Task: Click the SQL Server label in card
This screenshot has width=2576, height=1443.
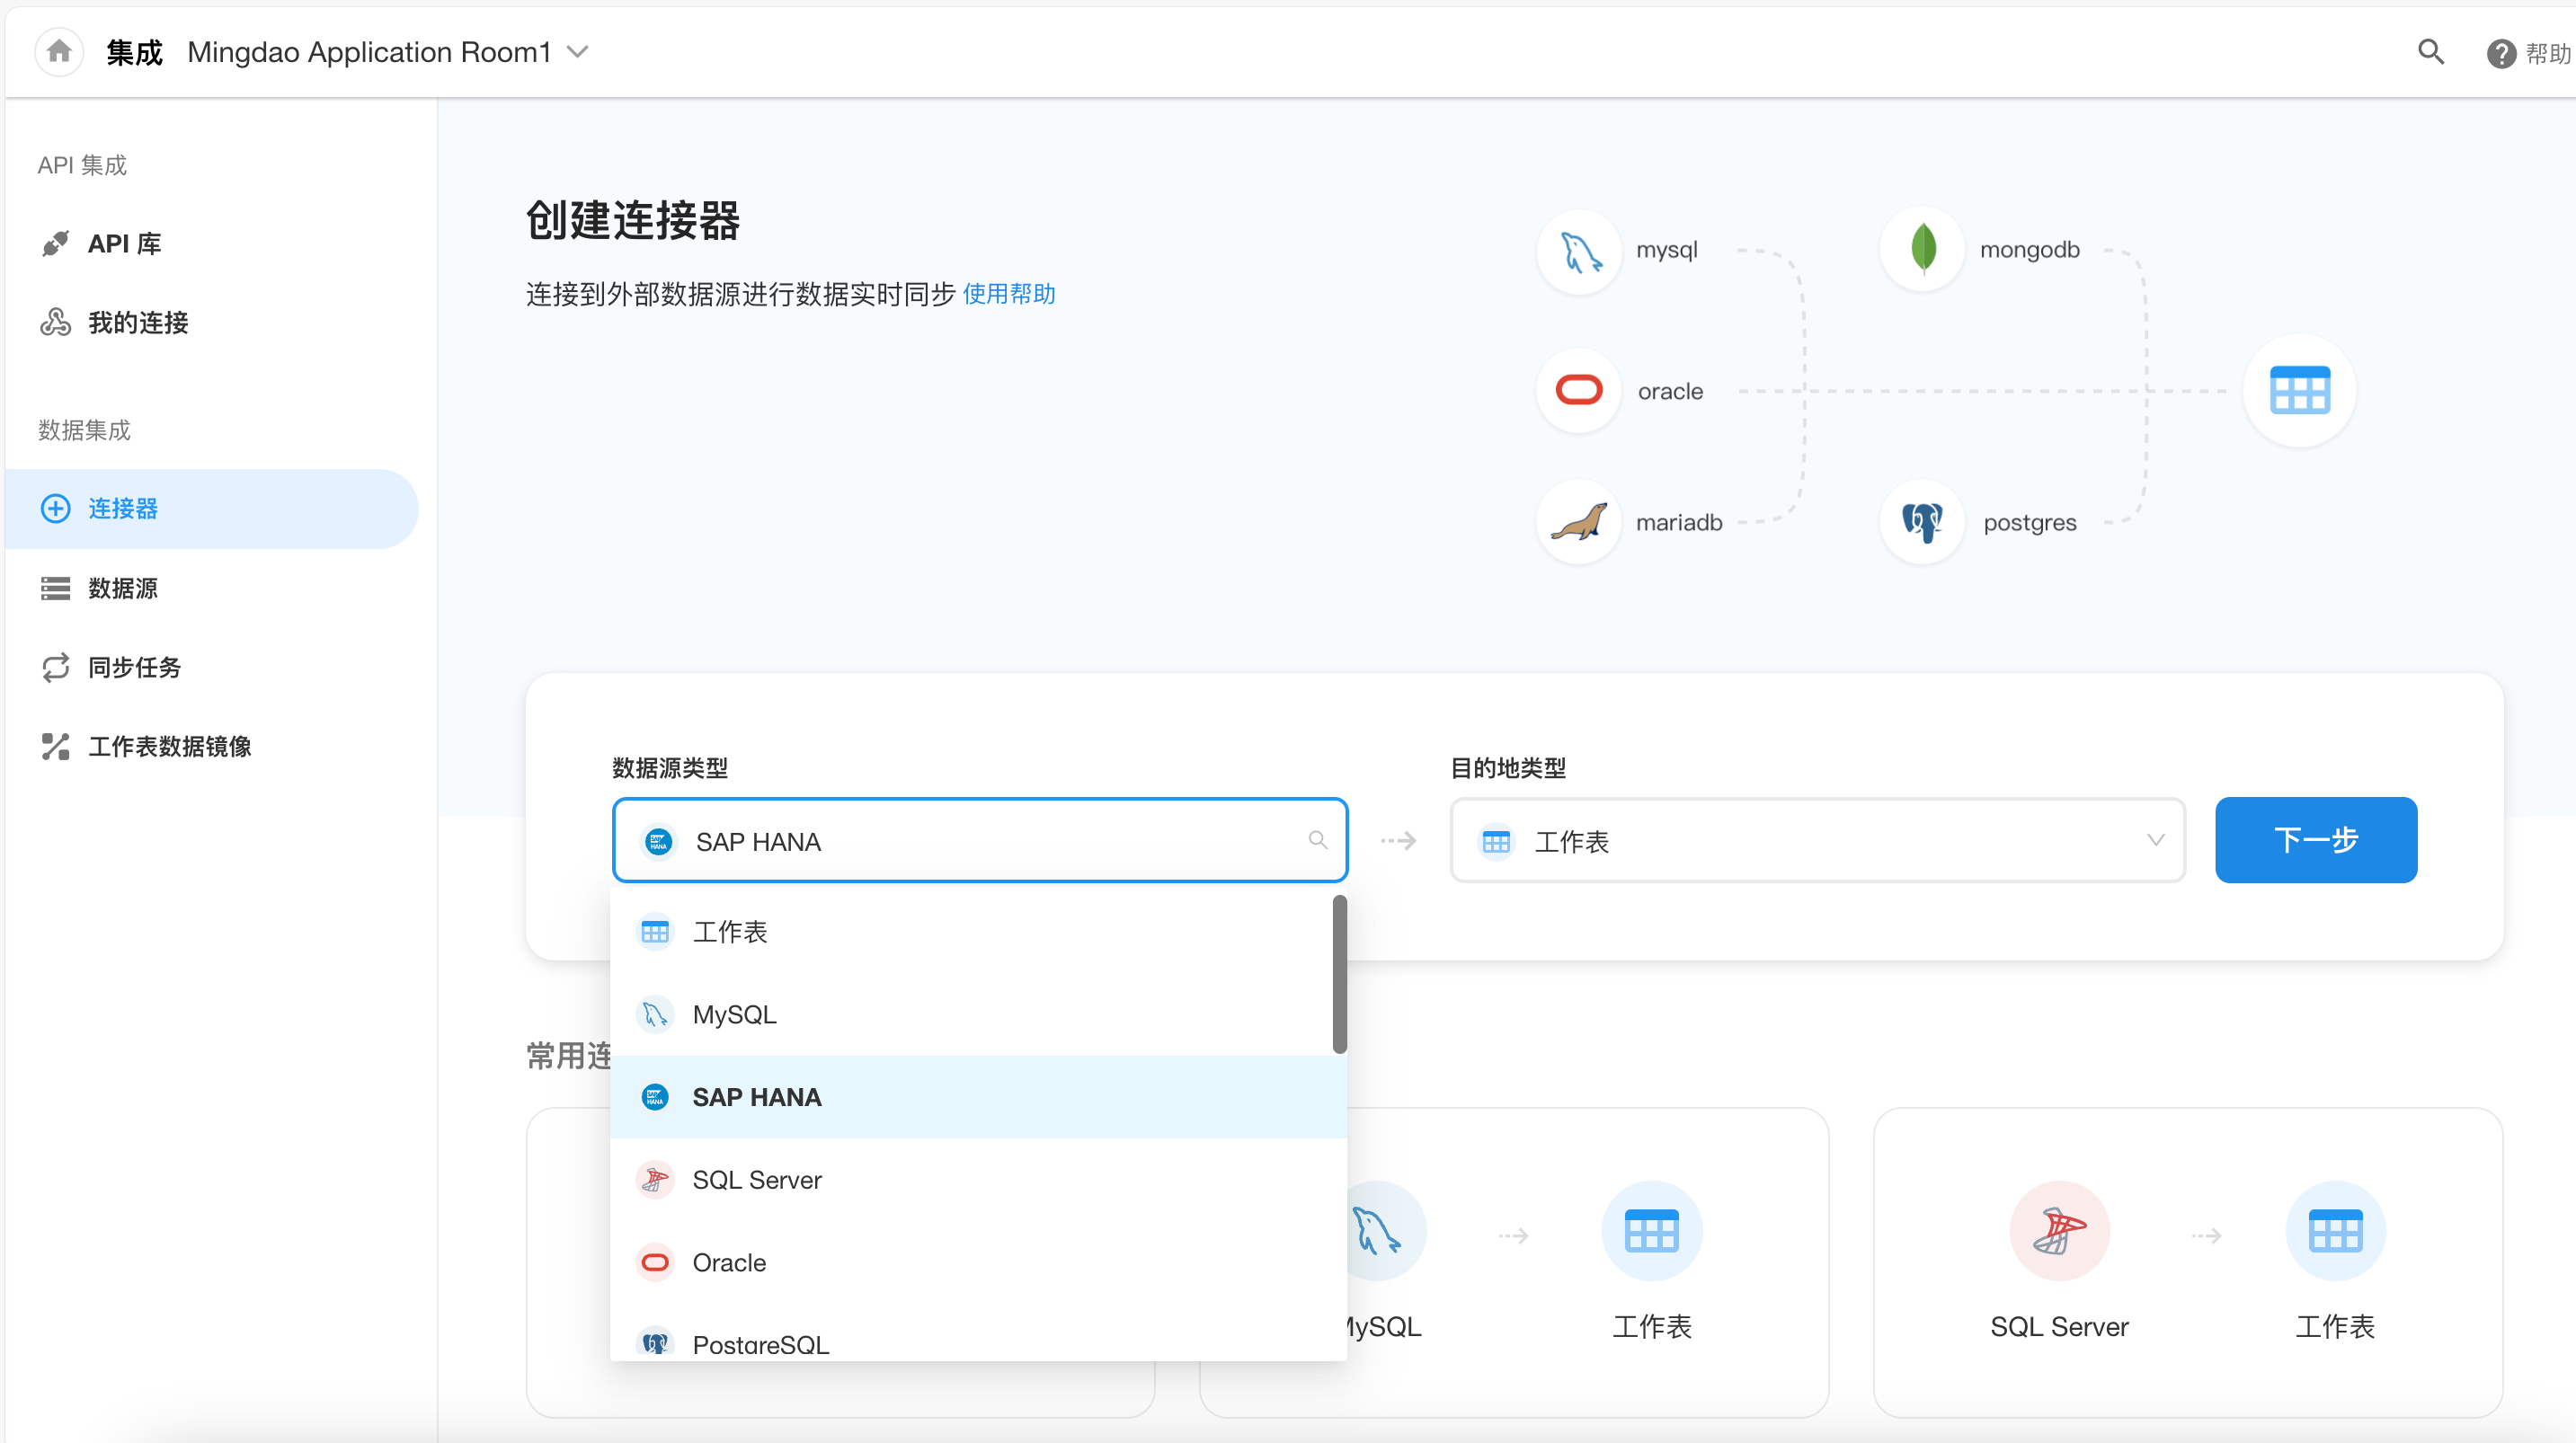Action: click(x=2059, y=1327)
